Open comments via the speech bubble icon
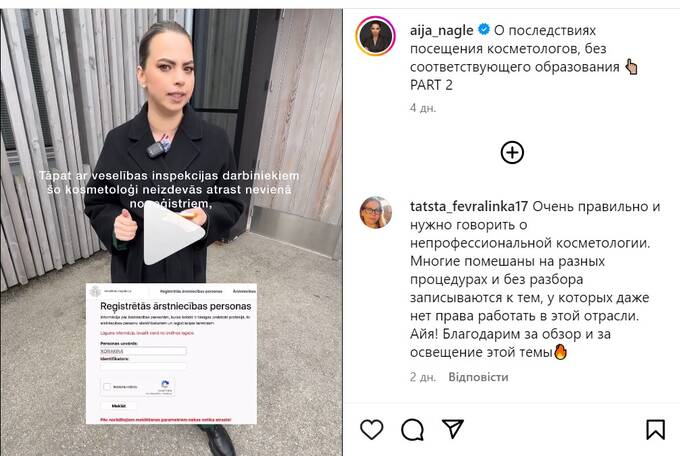 click(x=412, y=430)
